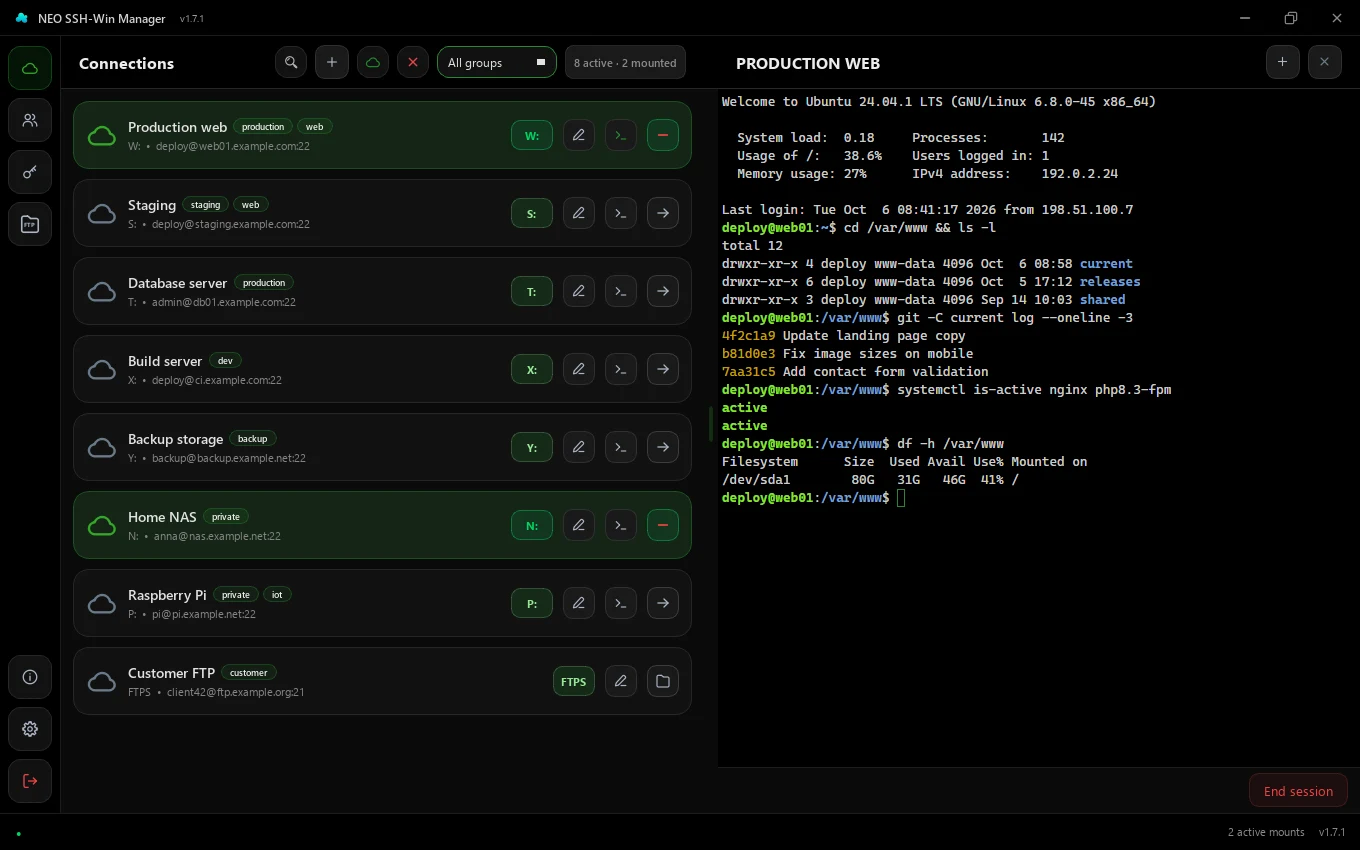Click the red logout sidebar icon

(30, 781)
